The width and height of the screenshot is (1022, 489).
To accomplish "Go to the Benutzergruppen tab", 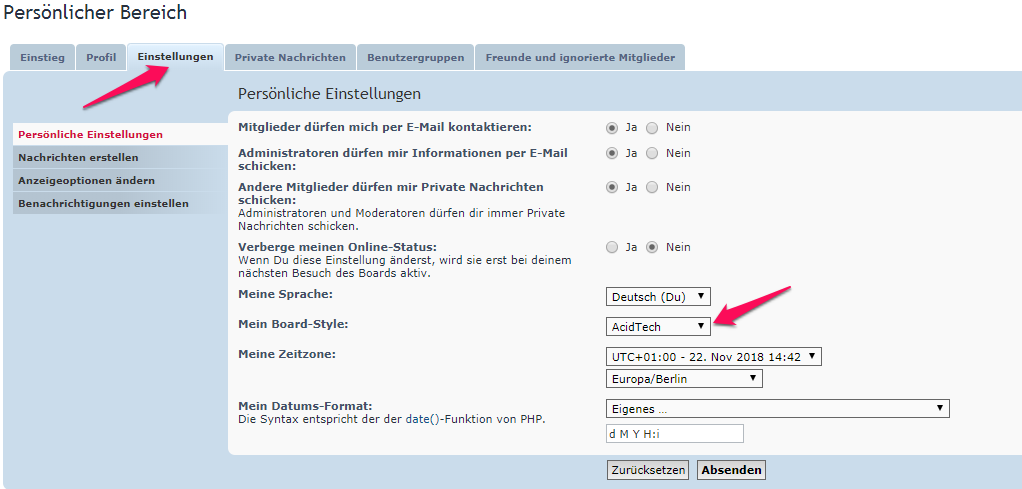I will pos(415,58).
